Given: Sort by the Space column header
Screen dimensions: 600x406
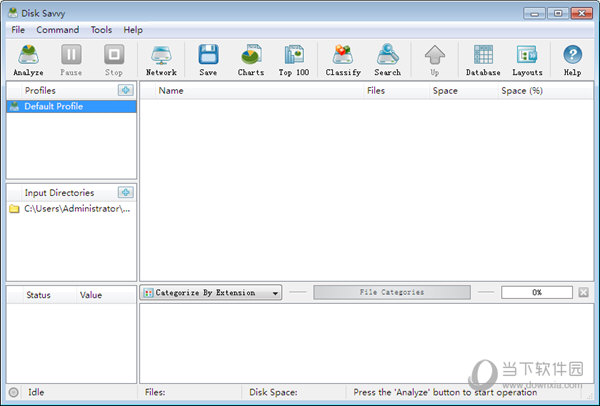Looking at the screenshot, I should (463, 91).
